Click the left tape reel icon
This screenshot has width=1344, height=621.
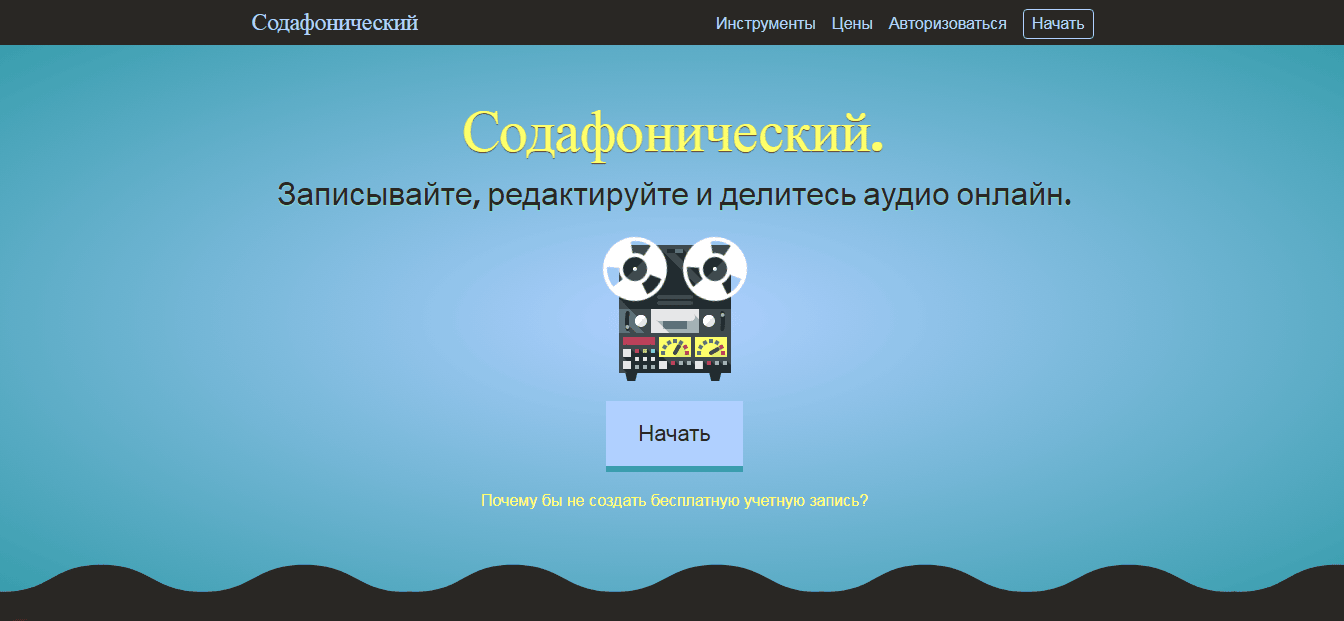tap(633, 269)
